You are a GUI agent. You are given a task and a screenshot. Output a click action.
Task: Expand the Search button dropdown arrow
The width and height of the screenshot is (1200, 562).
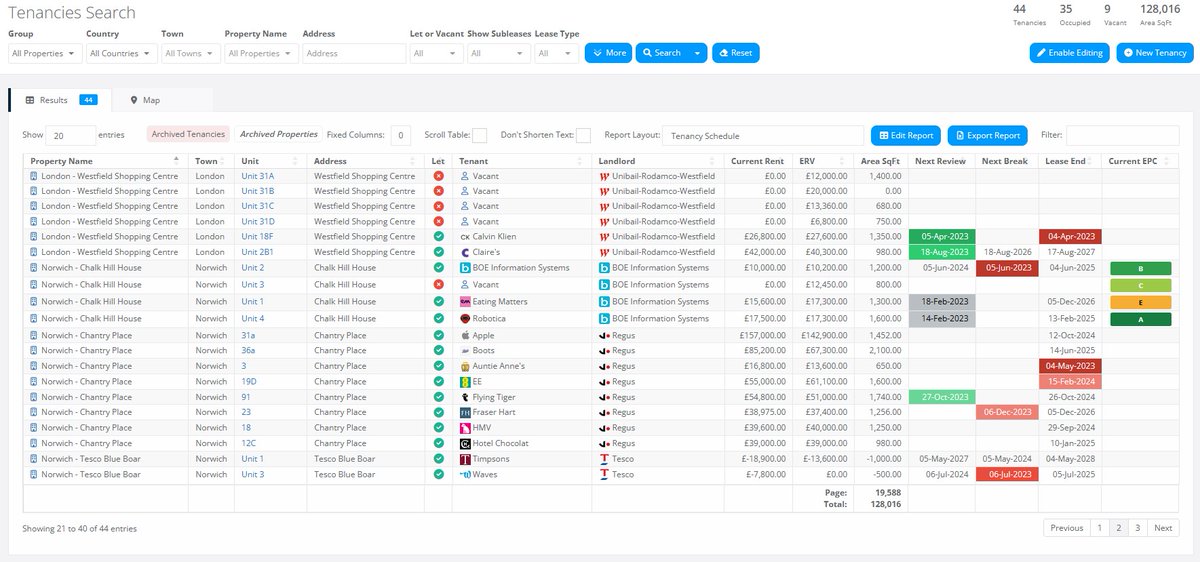point(697,53)
